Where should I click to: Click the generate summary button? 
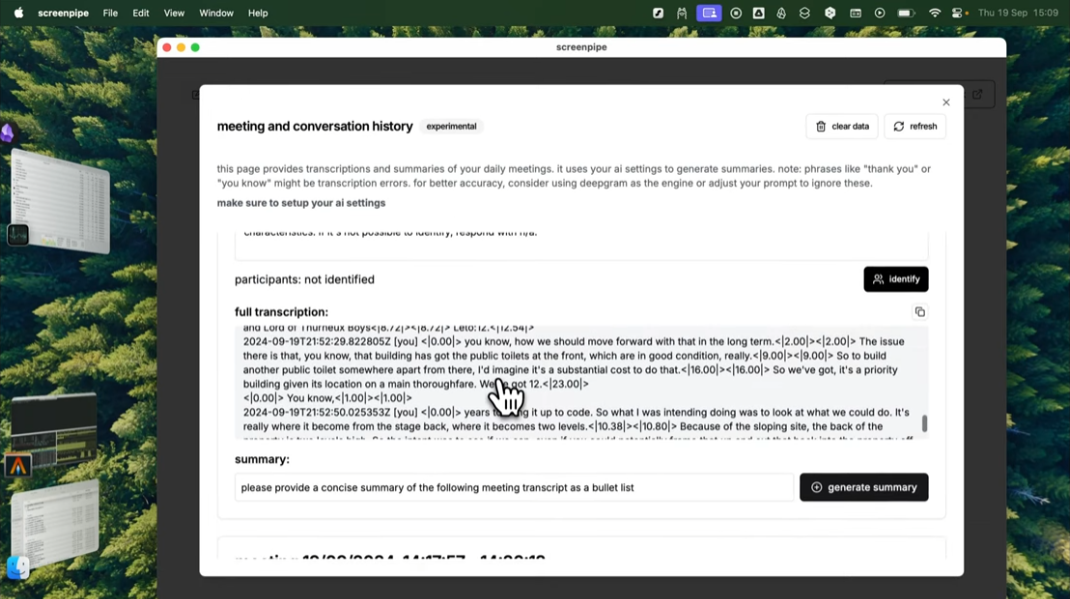(863, 487)
